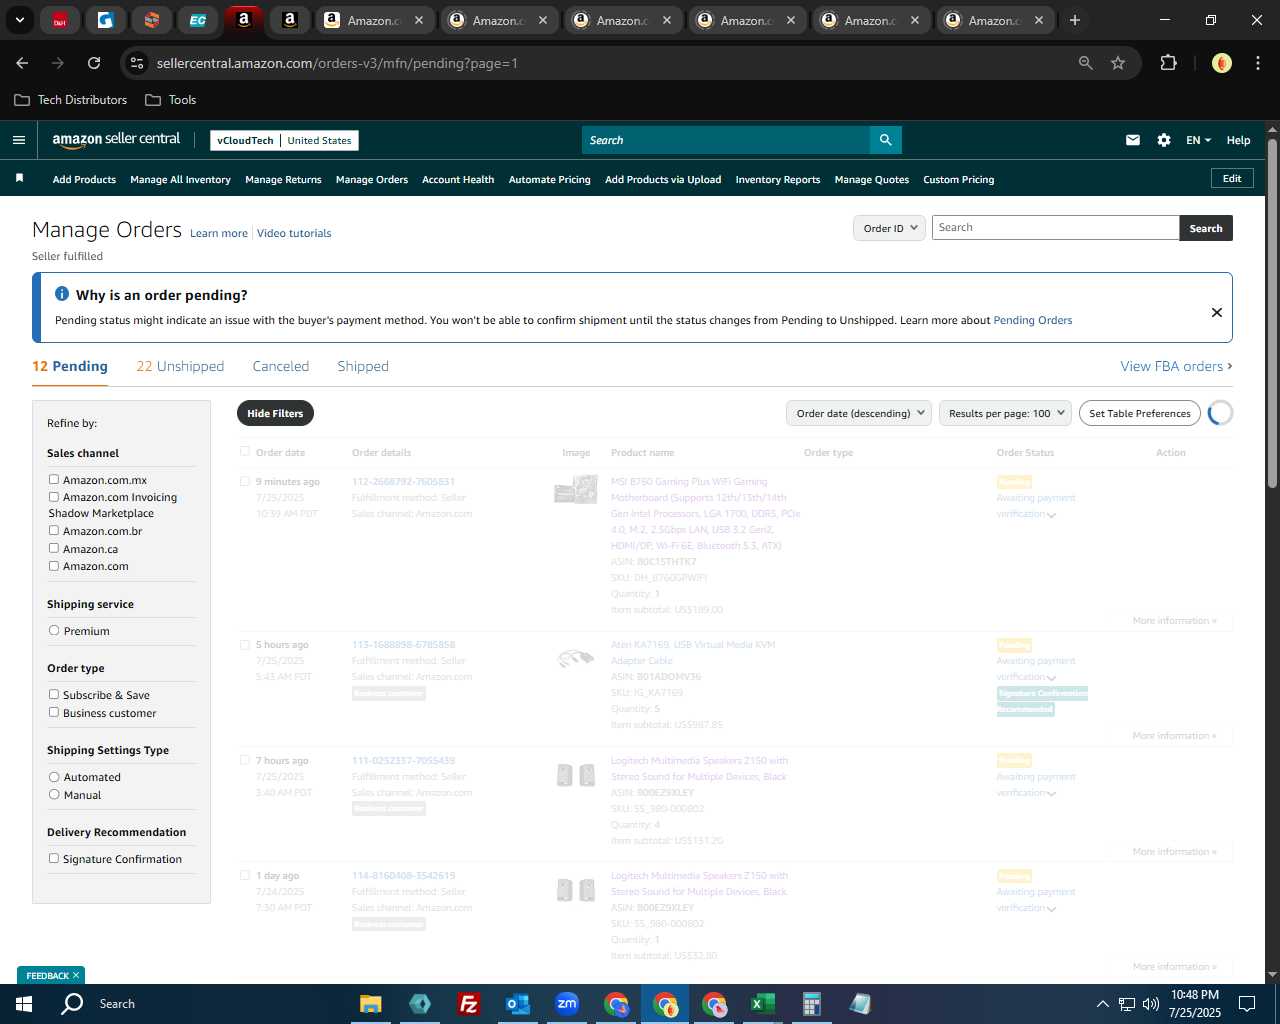
Task: Open Manage Orders in navigation bar
Action: coord(372,180)
